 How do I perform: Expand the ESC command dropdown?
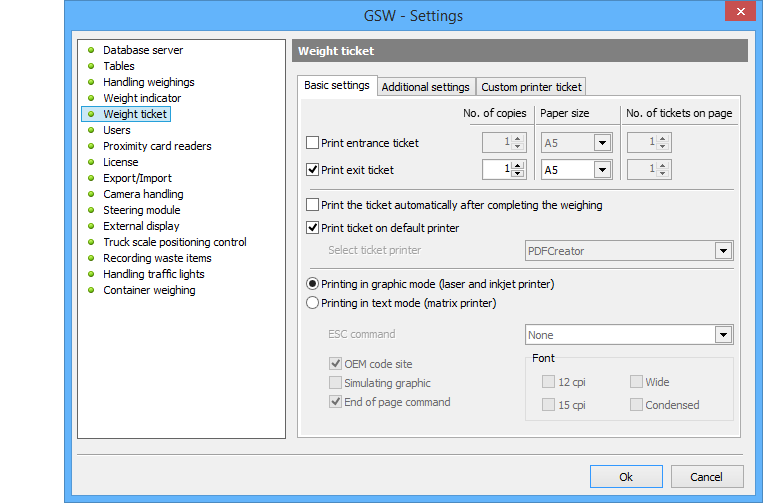coord(723,335)
